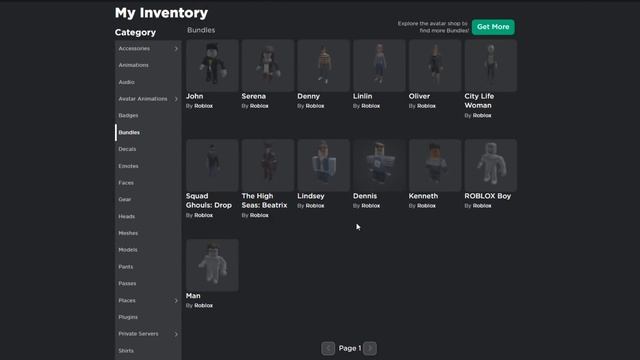
Task: Click the Serena bundle name link
Action: coord(253,96)
